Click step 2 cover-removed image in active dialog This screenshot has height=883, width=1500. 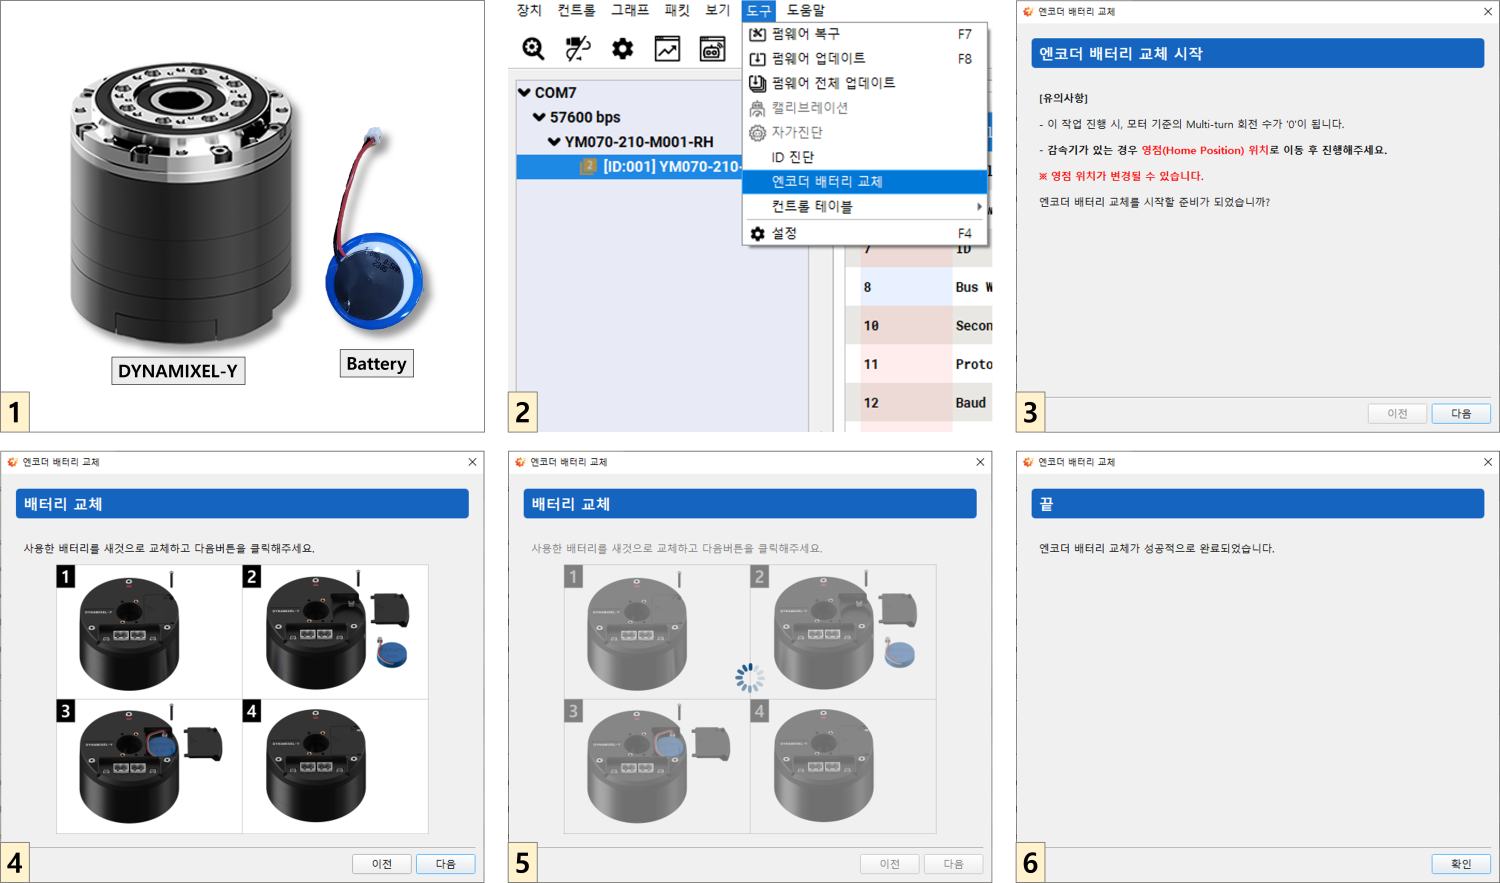pos(335,632)
